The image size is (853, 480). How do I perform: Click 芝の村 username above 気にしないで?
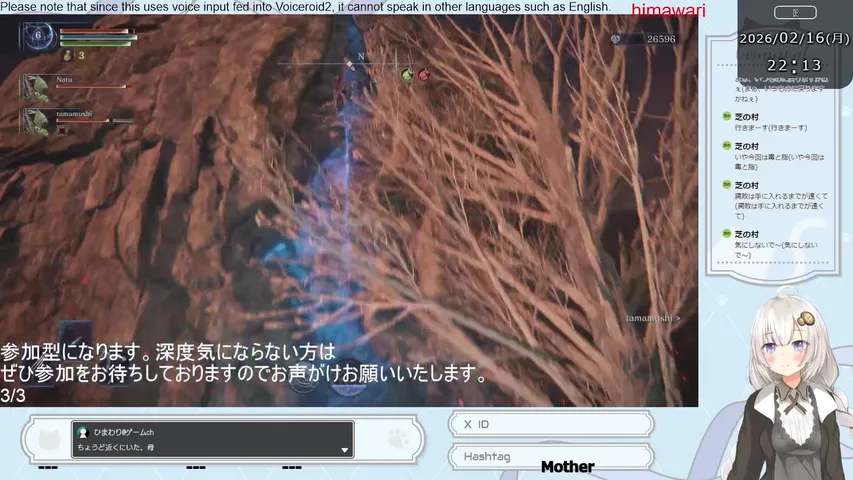(x=746, y=235)
